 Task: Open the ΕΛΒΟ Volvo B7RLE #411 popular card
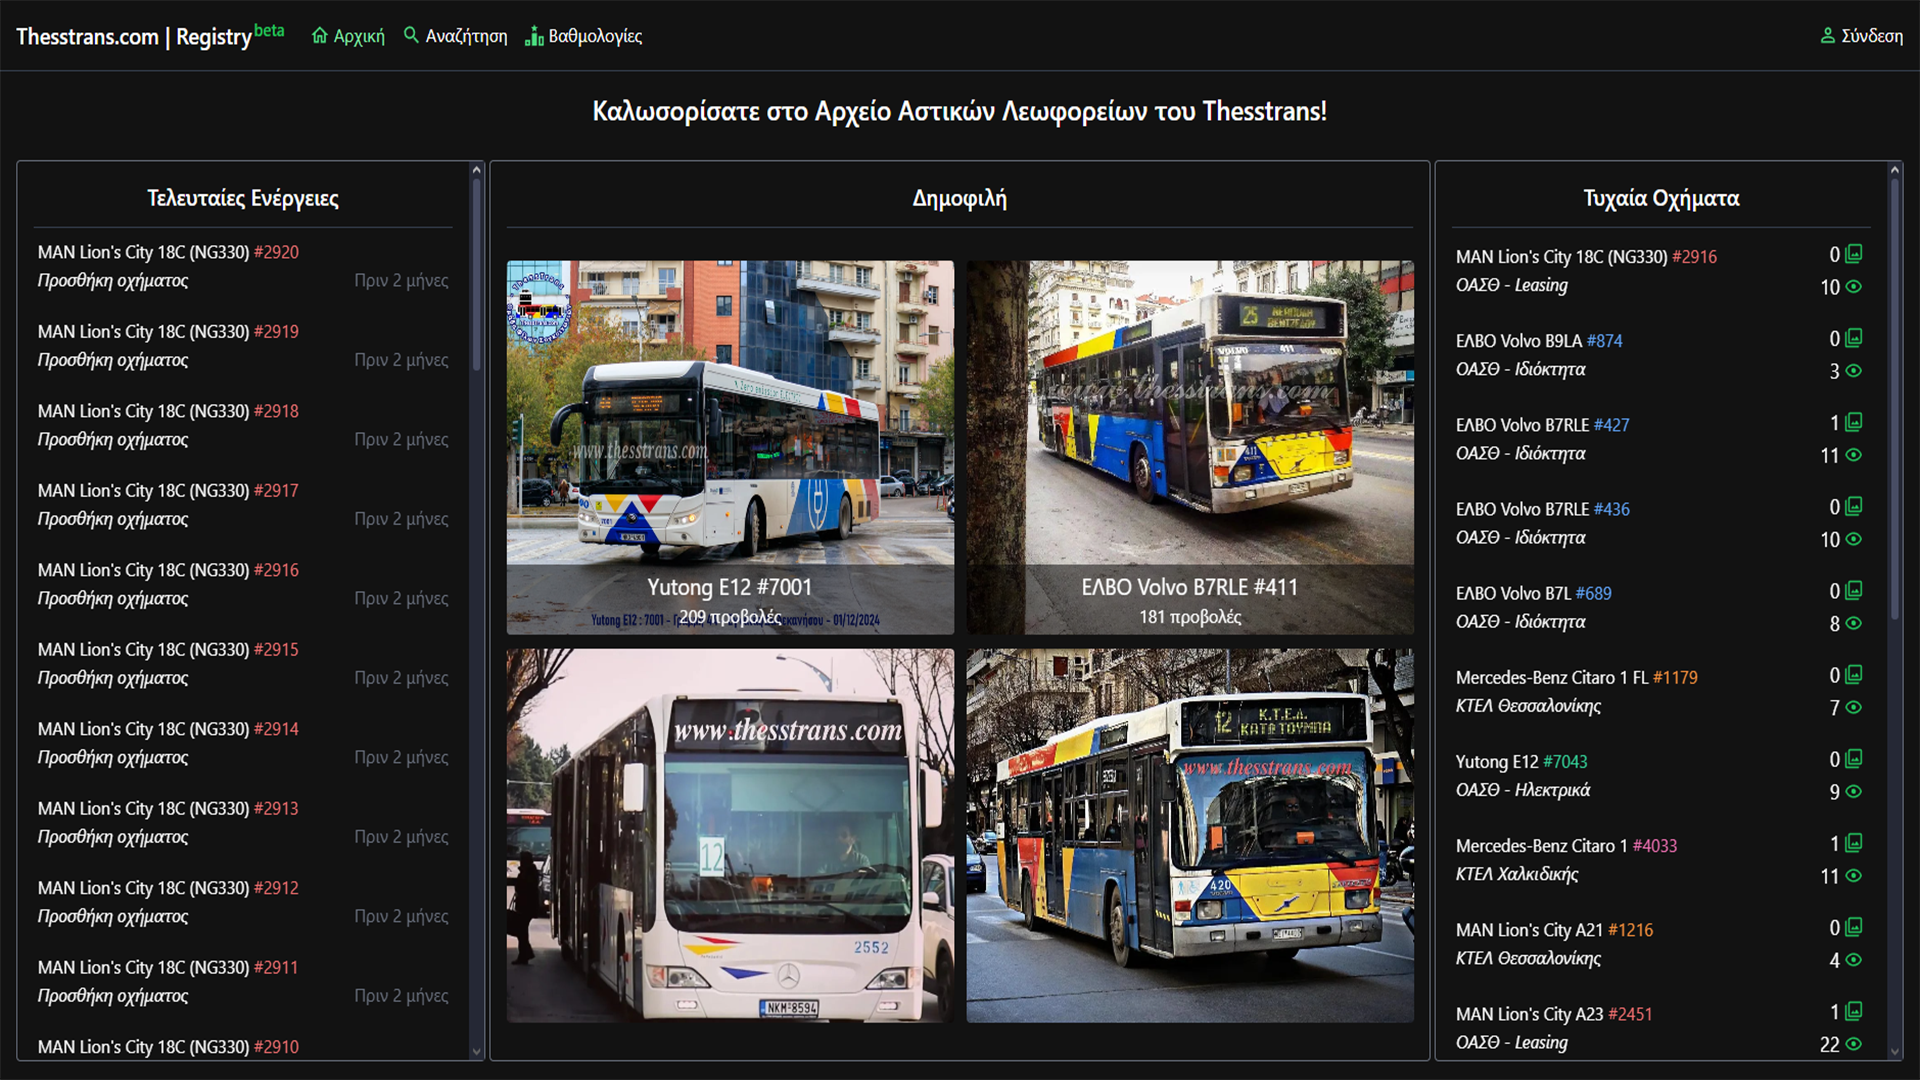click(1190, 447)
